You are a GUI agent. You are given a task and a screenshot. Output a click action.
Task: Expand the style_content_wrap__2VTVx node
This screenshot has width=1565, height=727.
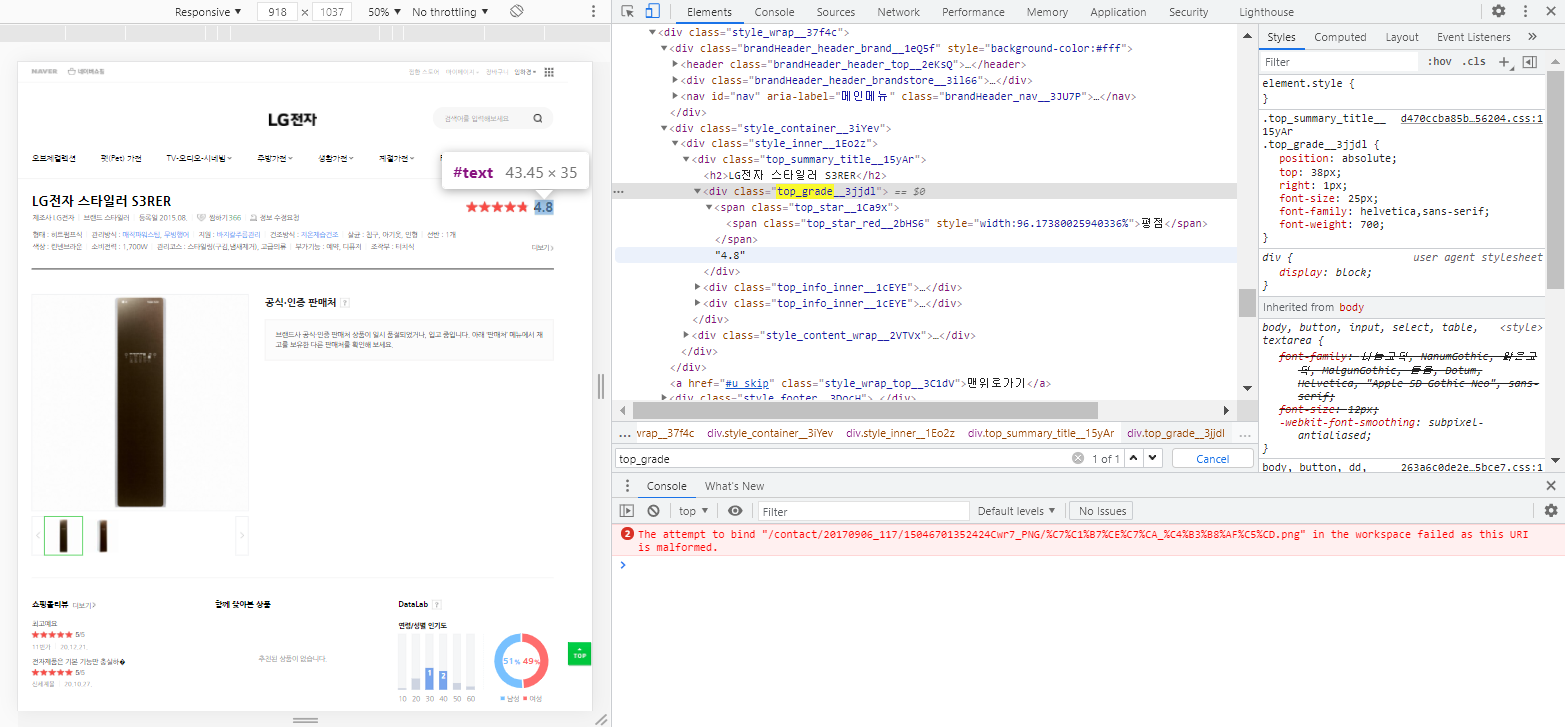tap(687, 335)
